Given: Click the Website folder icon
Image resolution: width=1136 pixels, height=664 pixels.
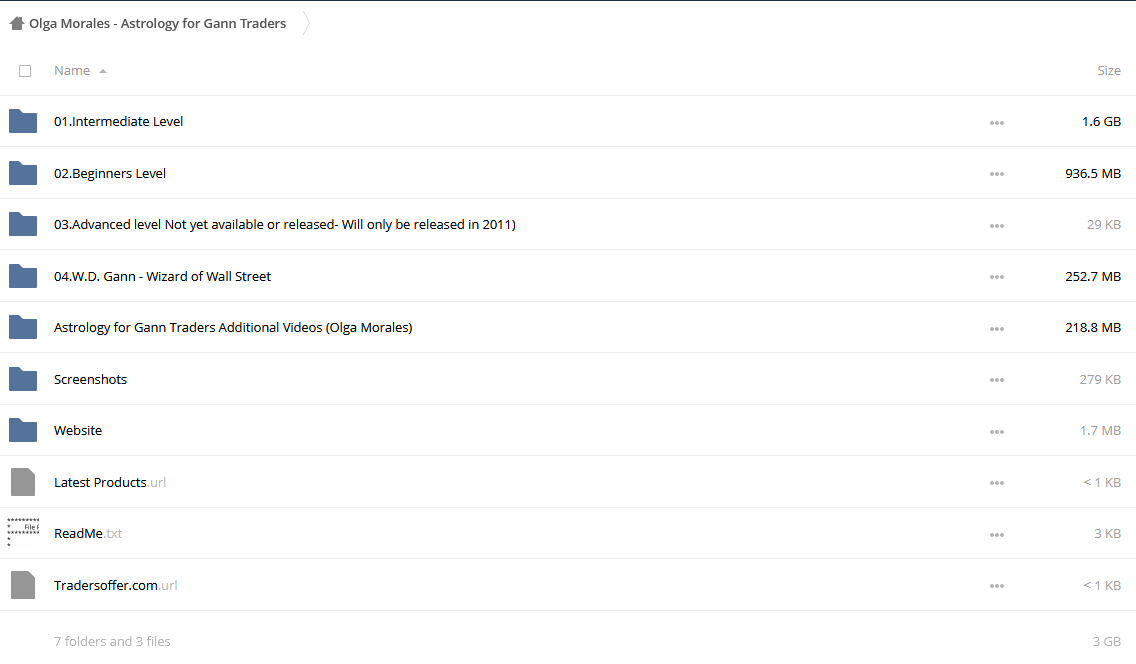Looking at the screenshot, I should [x=23, y=430].
